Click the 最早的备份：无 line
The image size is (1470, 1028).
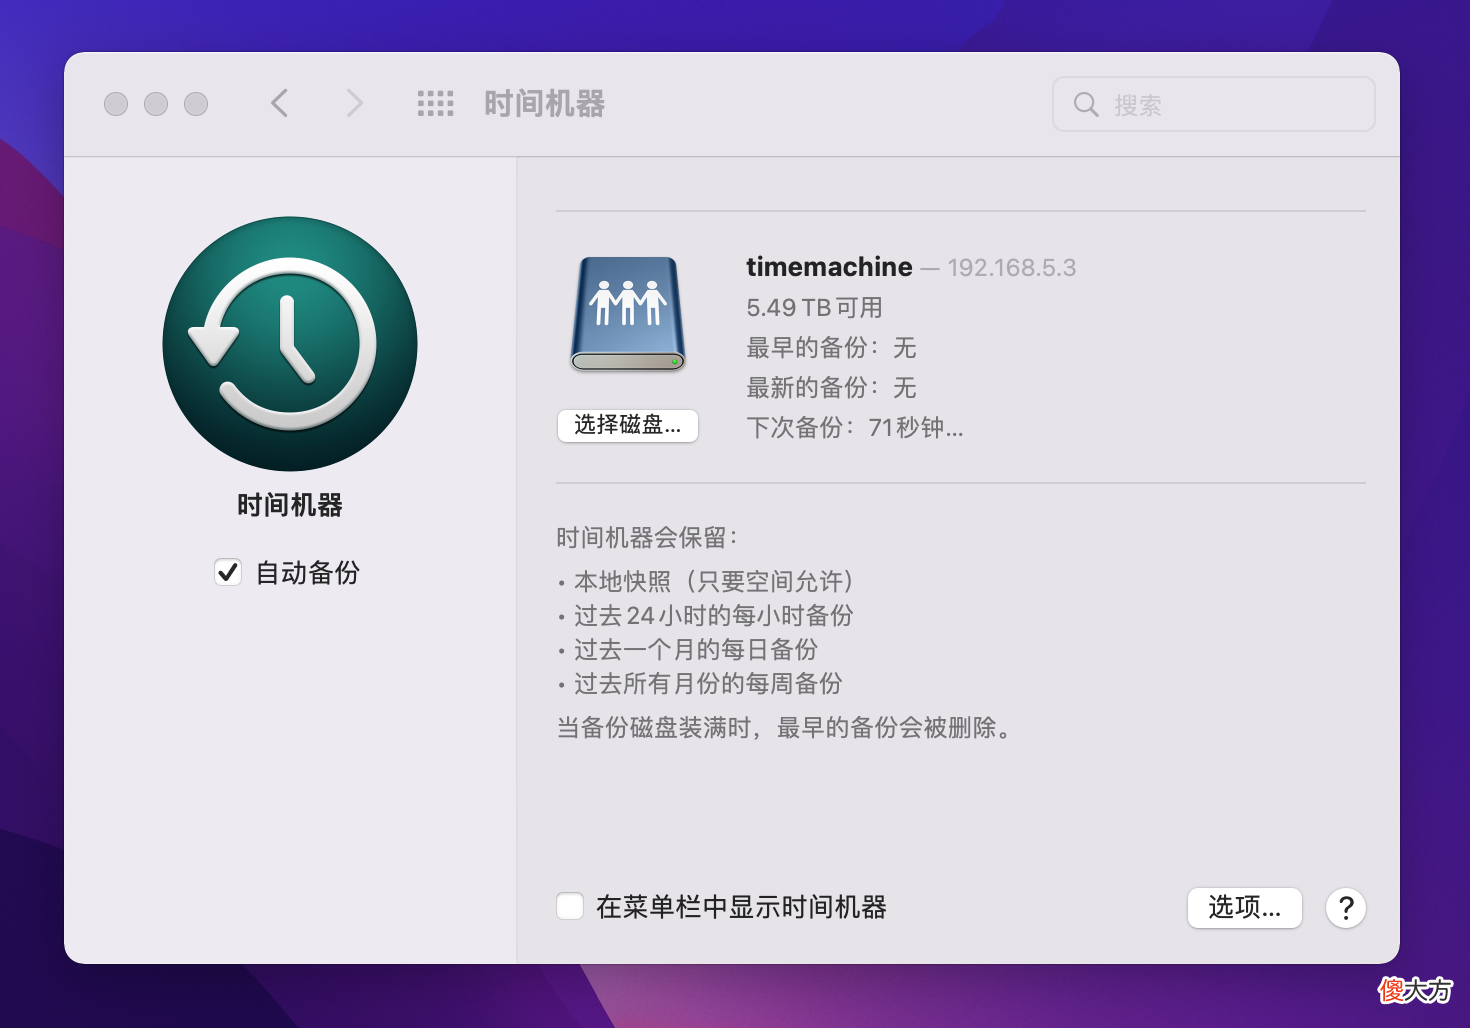click(x=831, y=348)
